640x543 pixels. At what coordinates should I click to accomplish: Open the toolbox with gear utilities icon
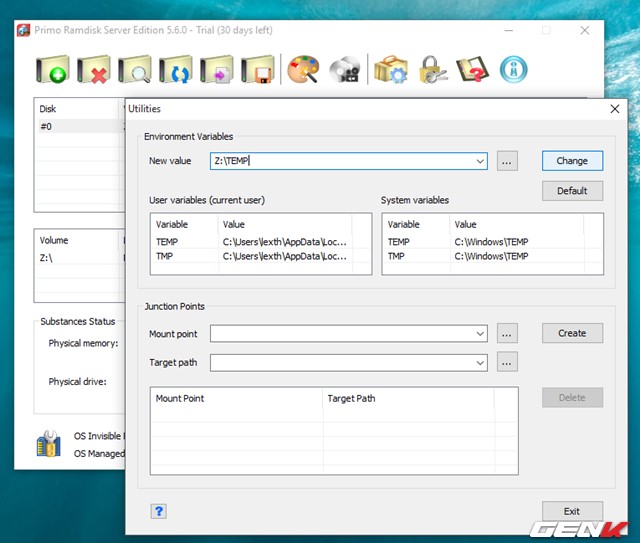click(x=391, y=69)
